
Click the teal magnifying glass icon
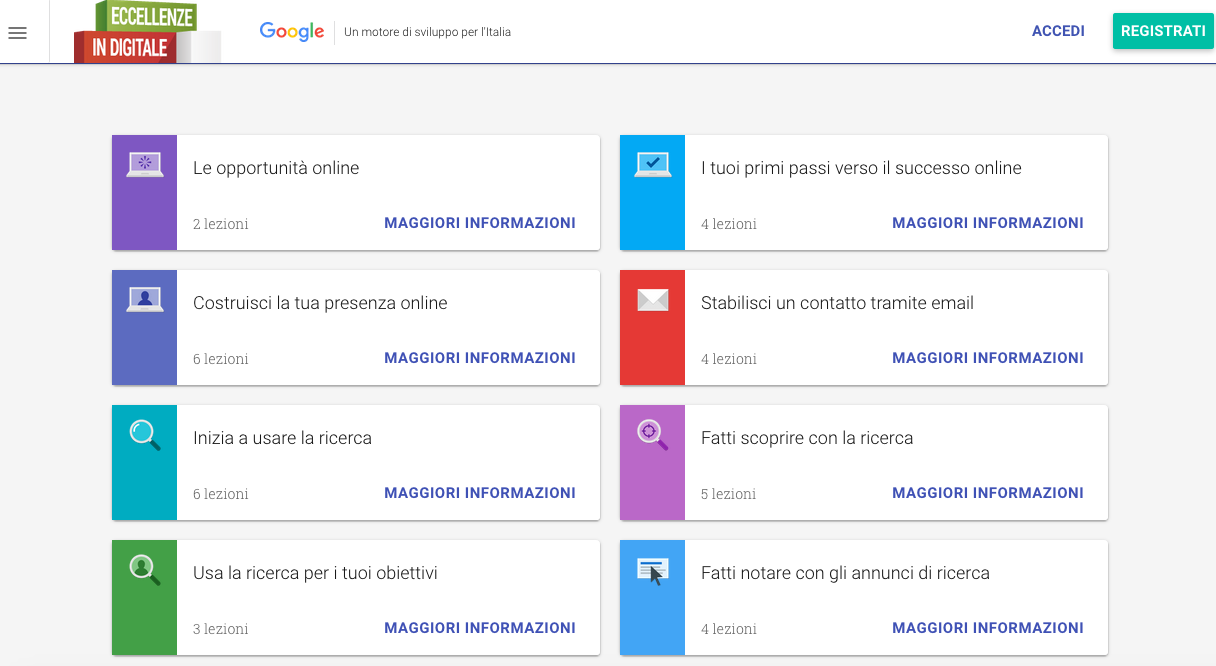coord(145,435)
